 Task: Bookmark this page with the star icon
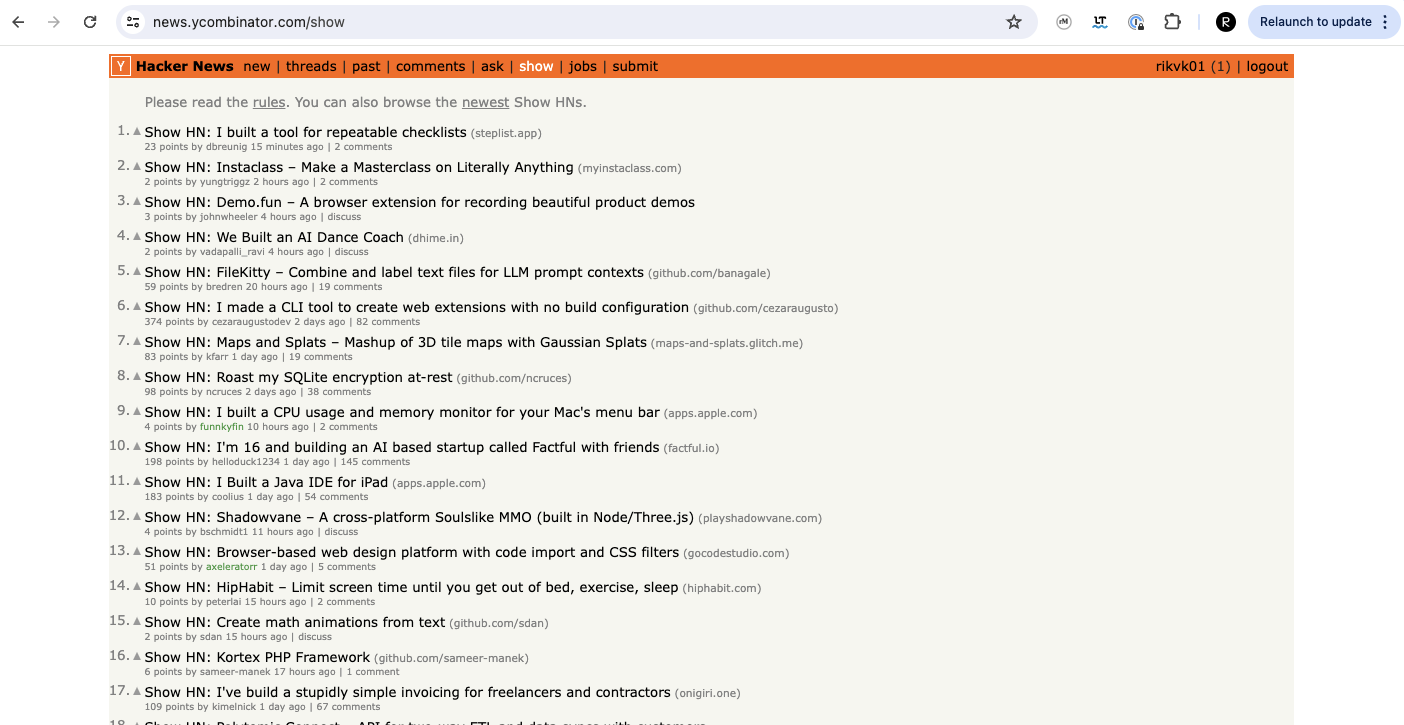1013,22
